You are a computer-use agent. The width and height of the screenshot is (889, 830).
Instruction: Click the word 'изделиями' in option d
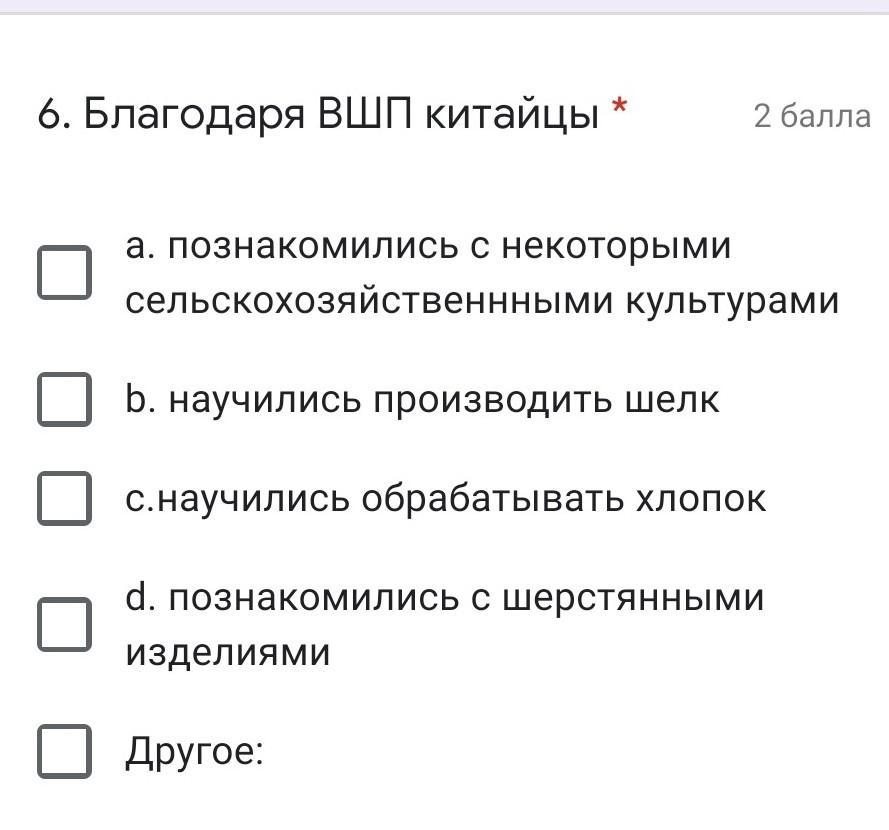(x=228, y=653)
